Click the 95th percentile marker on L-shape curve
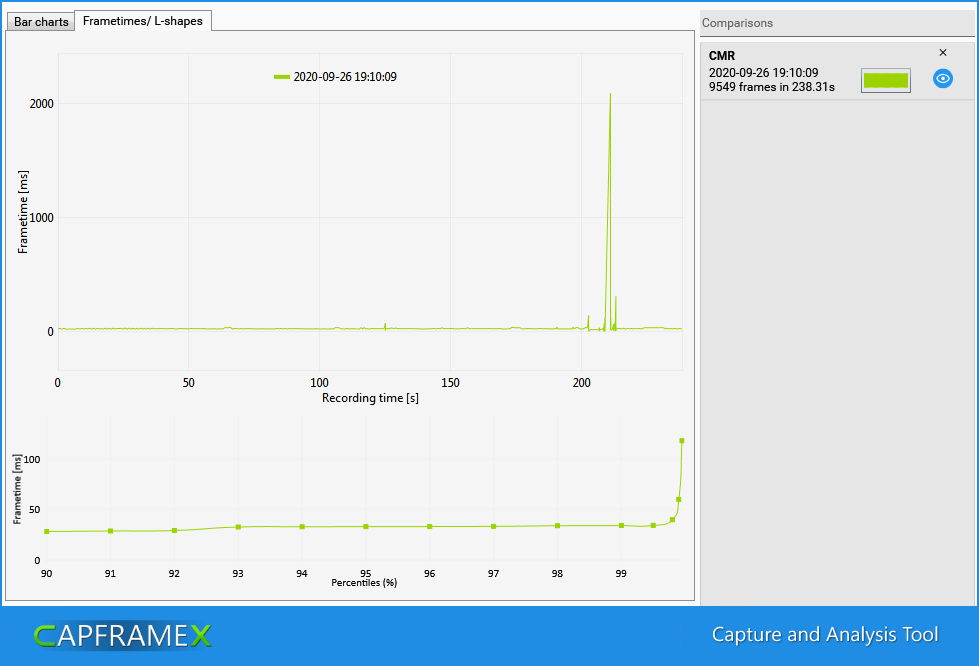979x666 pixels. pyautogui.click(x=366, y=527)
